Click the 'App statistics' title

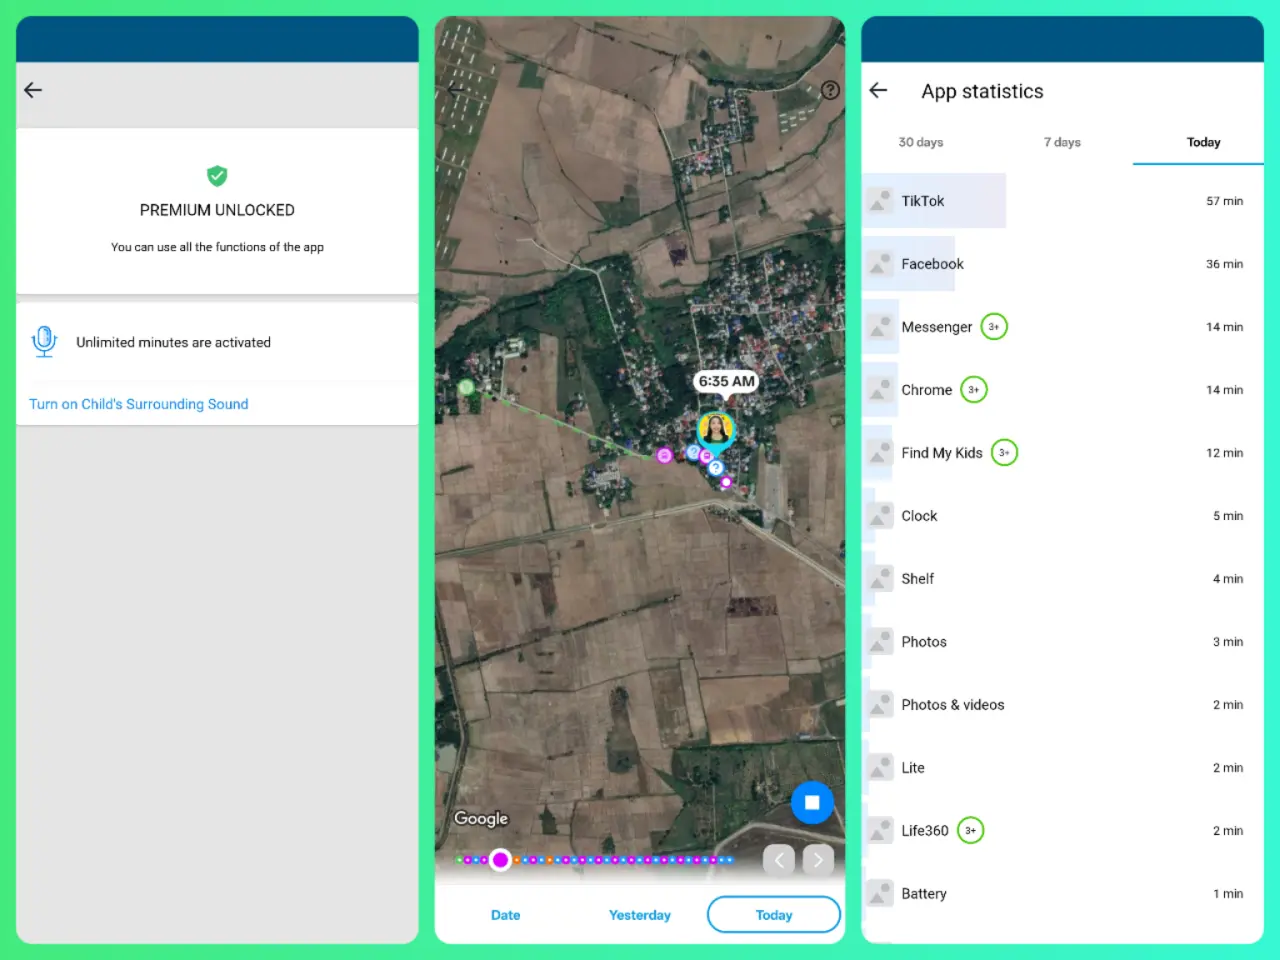point(982,91)
